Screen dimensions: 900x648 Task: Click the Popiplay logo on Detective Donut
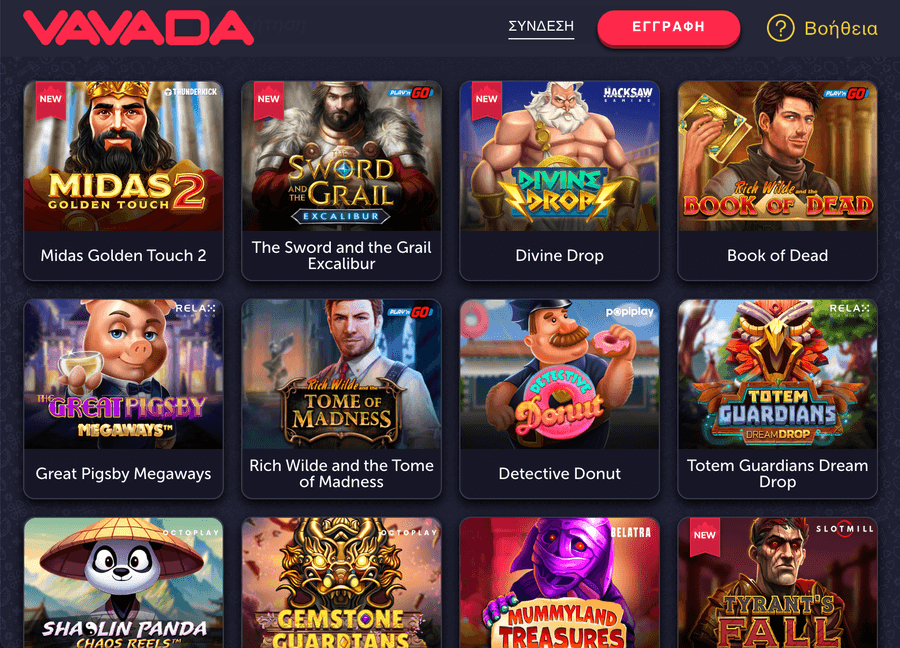tap(630, 312)
